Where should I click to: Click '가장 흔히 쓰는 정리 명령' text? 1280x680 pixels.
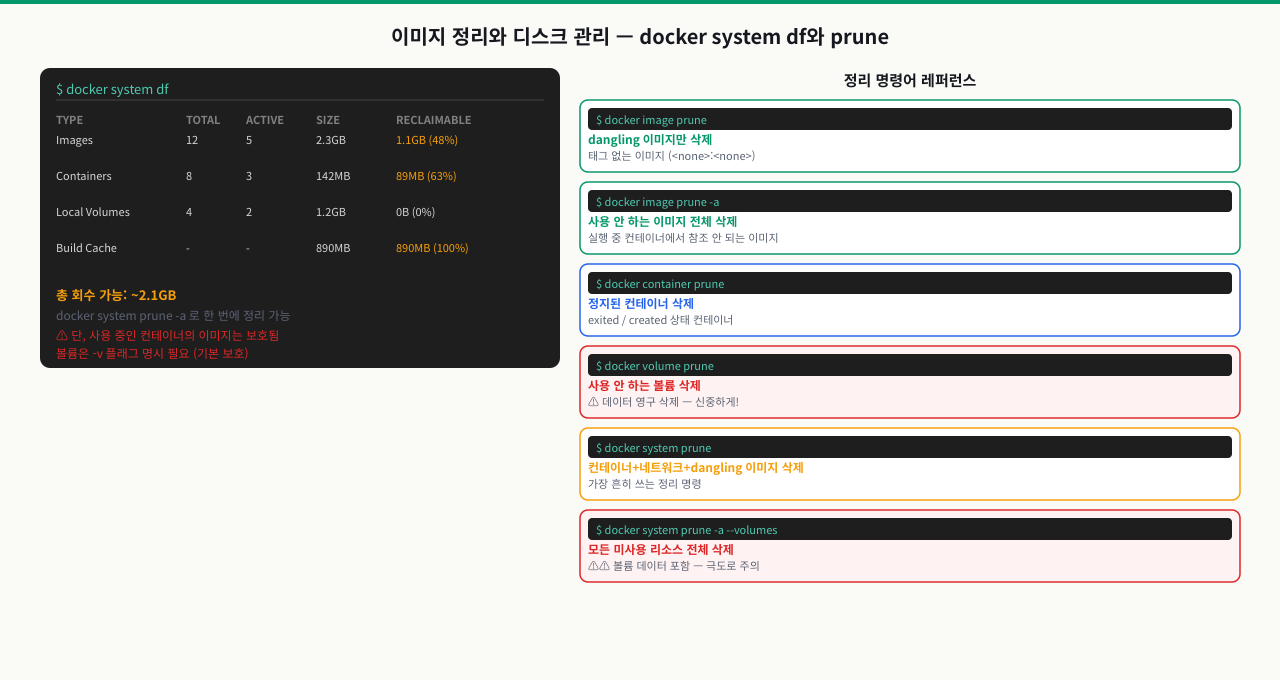(645, 484)
